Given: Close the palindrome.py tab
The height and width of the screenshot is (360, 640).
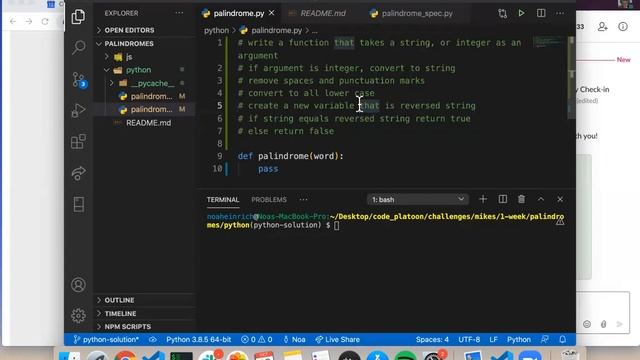Looking at the screenshot, I should [271, 13].
